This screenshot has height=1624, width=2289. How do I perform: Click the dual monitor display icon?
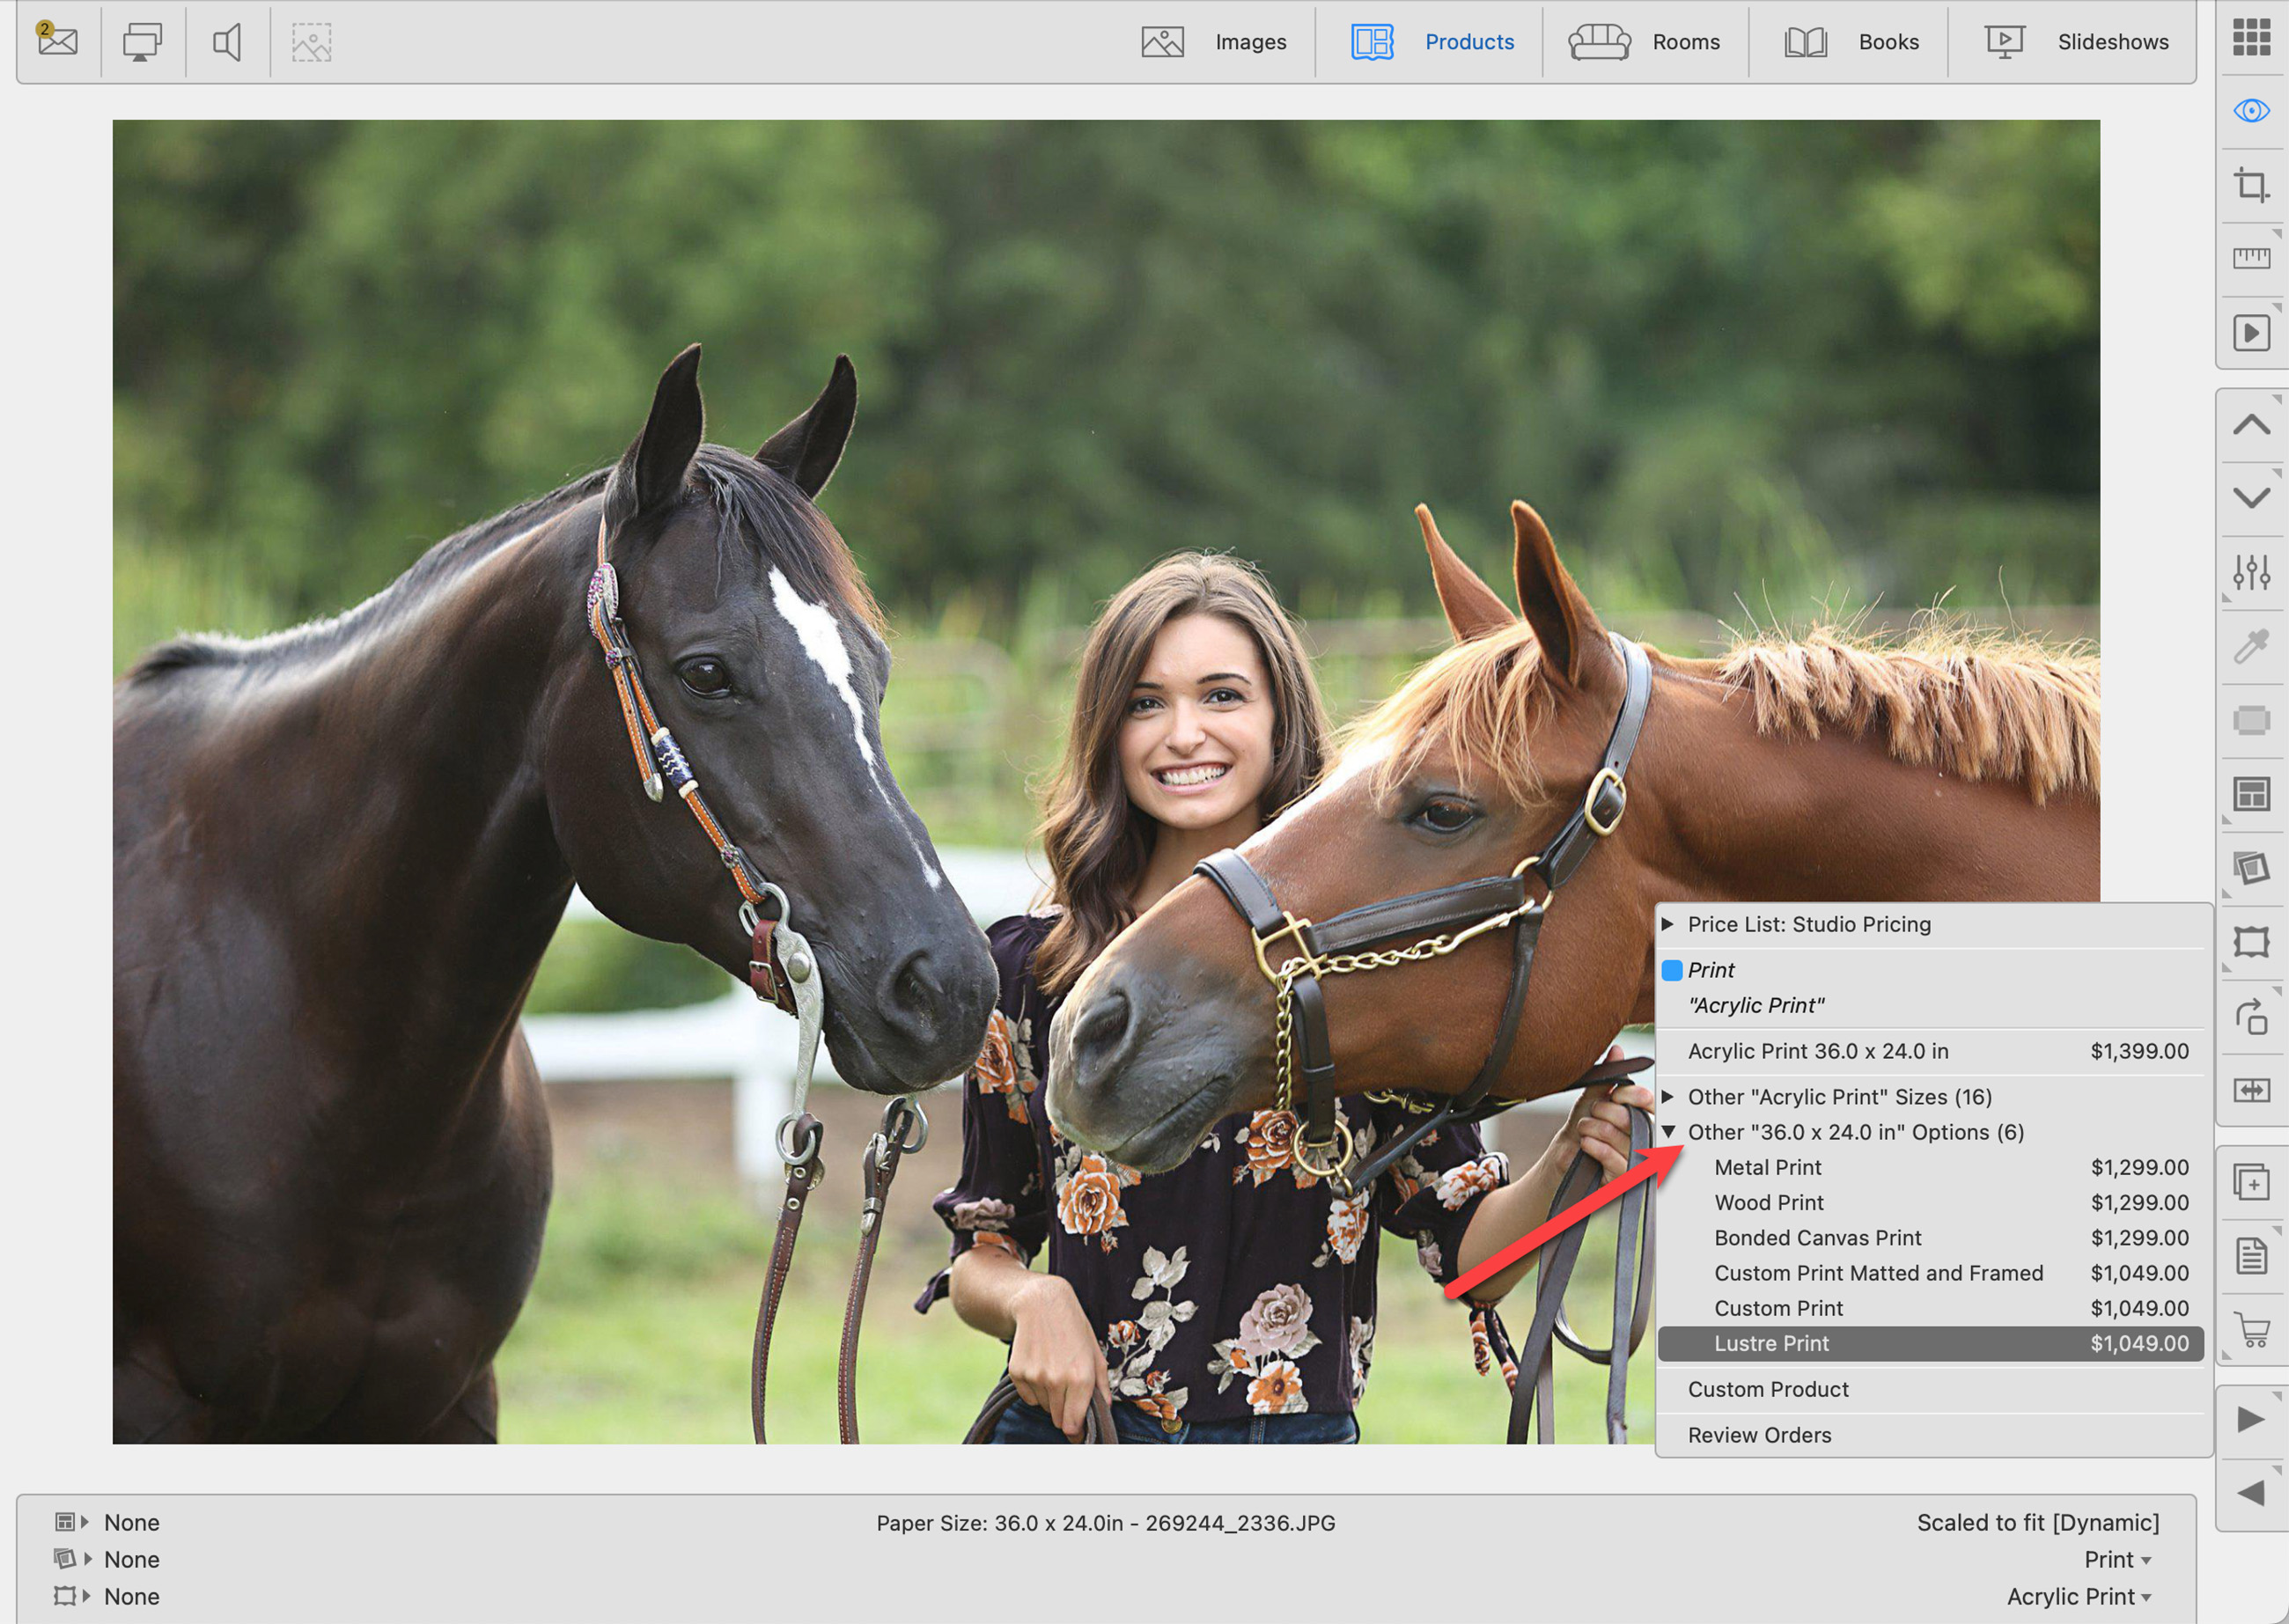click(x=142, y=42)
